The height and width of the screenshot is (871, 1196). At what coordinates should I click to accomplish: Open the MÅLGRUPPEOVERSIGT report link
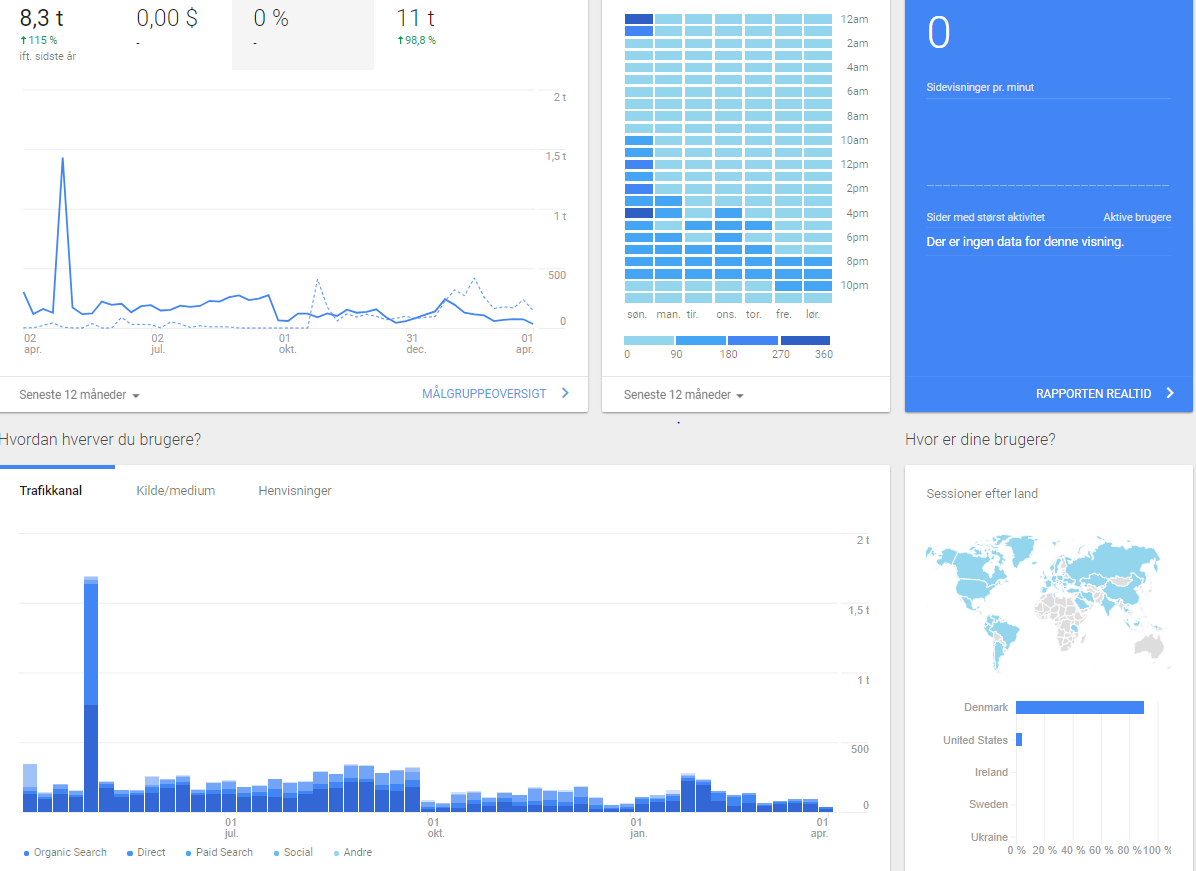[484, 394]
